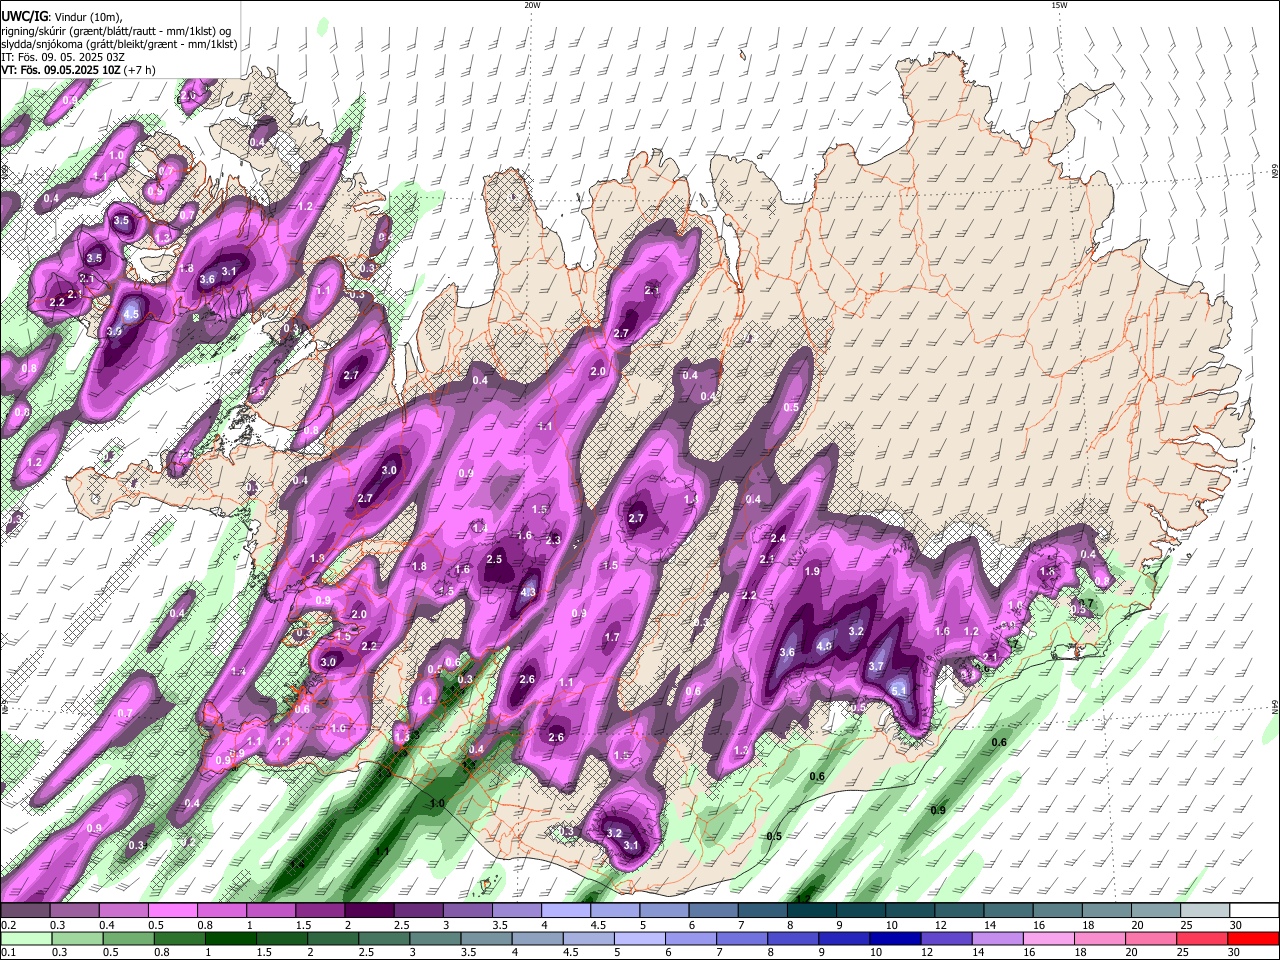Click the 5.1 precipitation value on the map

click(x=898, y=690)
